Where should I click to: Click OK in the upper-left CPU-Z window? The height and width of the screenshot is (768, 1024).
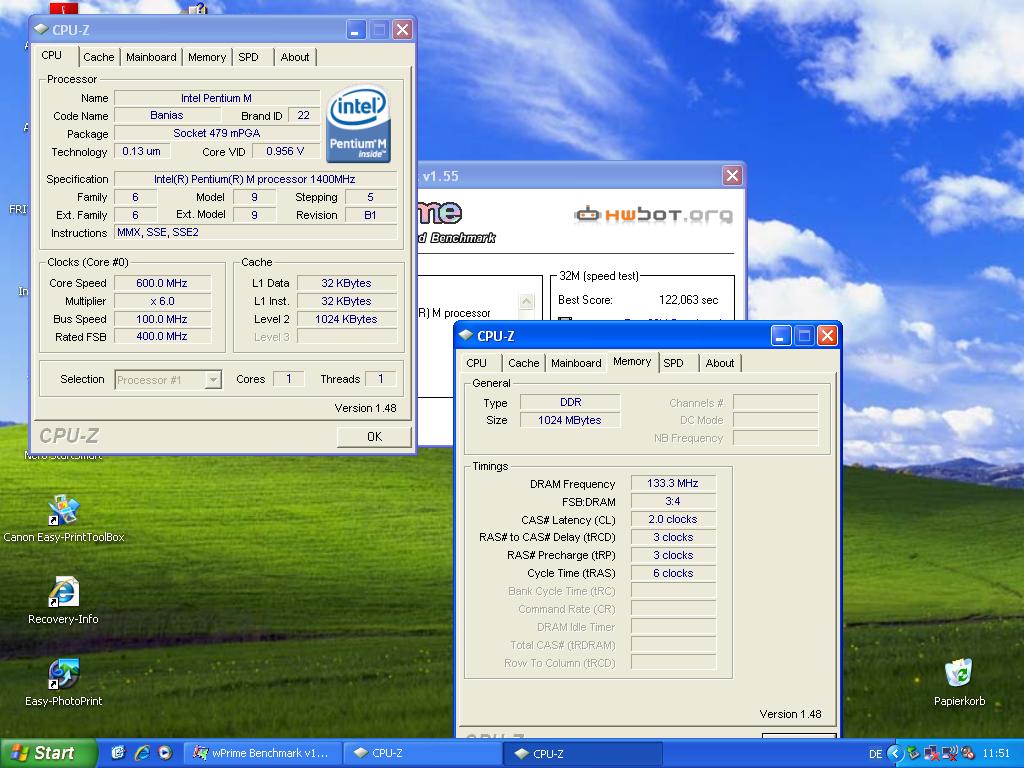coord(374,436)
